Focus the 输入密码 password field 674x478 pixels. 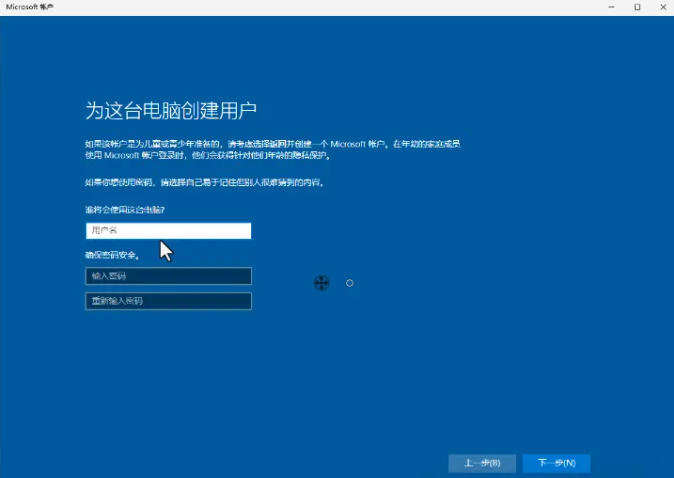[168, 276]
